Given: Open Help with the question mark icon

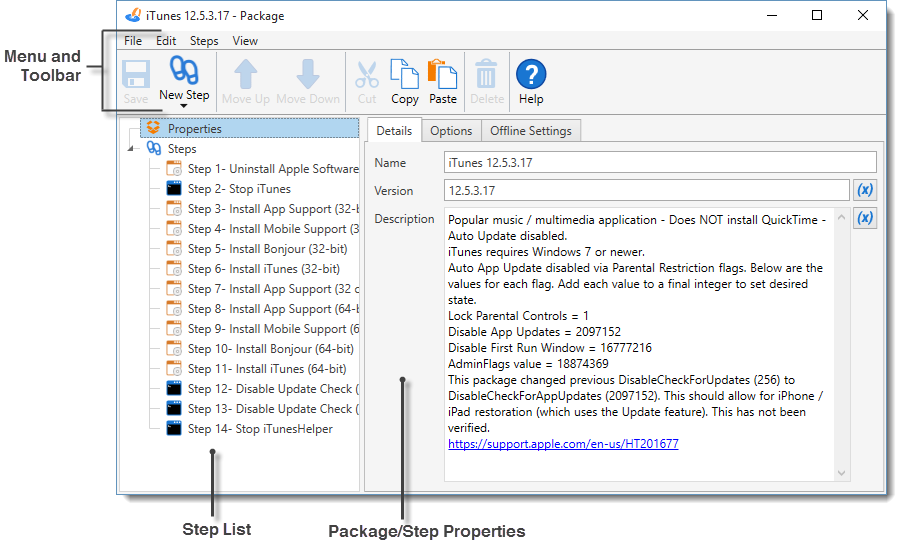Looking at the screenshot, I should [x=531, y=74].
